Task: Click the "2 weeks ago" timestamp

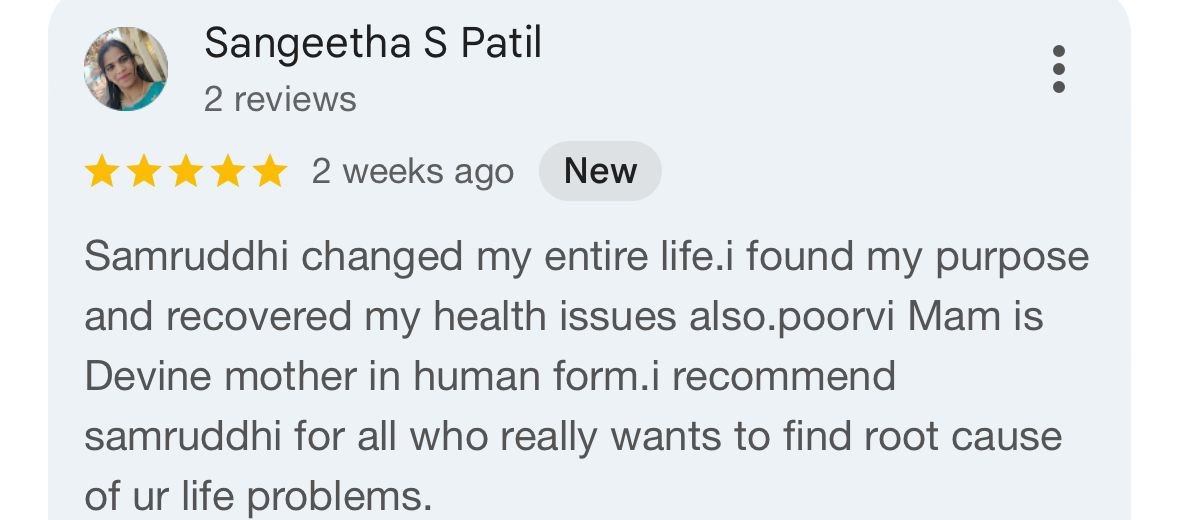Action: tap(412, 172)
